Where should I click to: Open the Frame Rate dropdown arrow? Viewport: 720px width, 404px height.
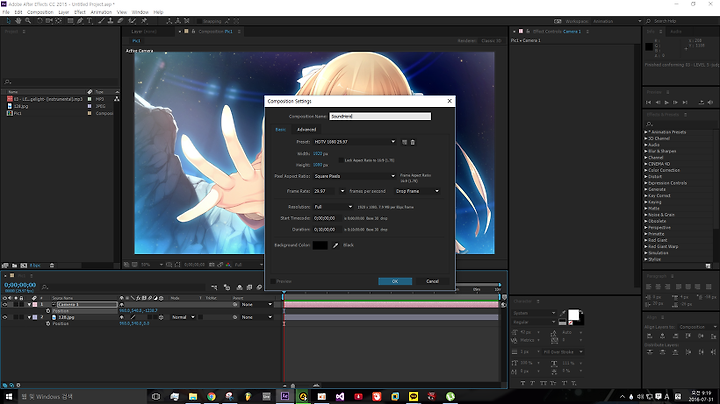pyautogui.click(x=342, y=191)
